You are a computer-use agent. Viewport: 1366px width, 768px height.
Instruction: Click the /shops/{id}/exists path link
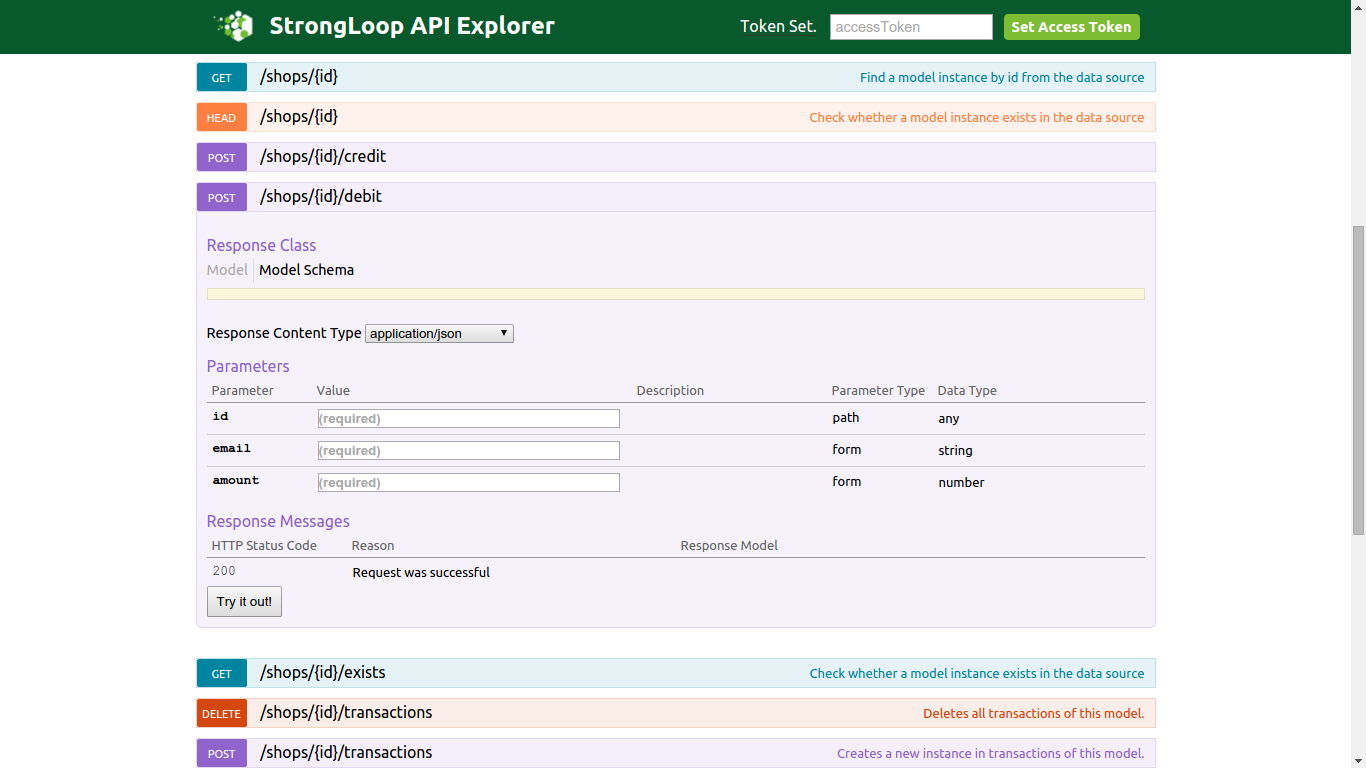[x=323, y=673]
